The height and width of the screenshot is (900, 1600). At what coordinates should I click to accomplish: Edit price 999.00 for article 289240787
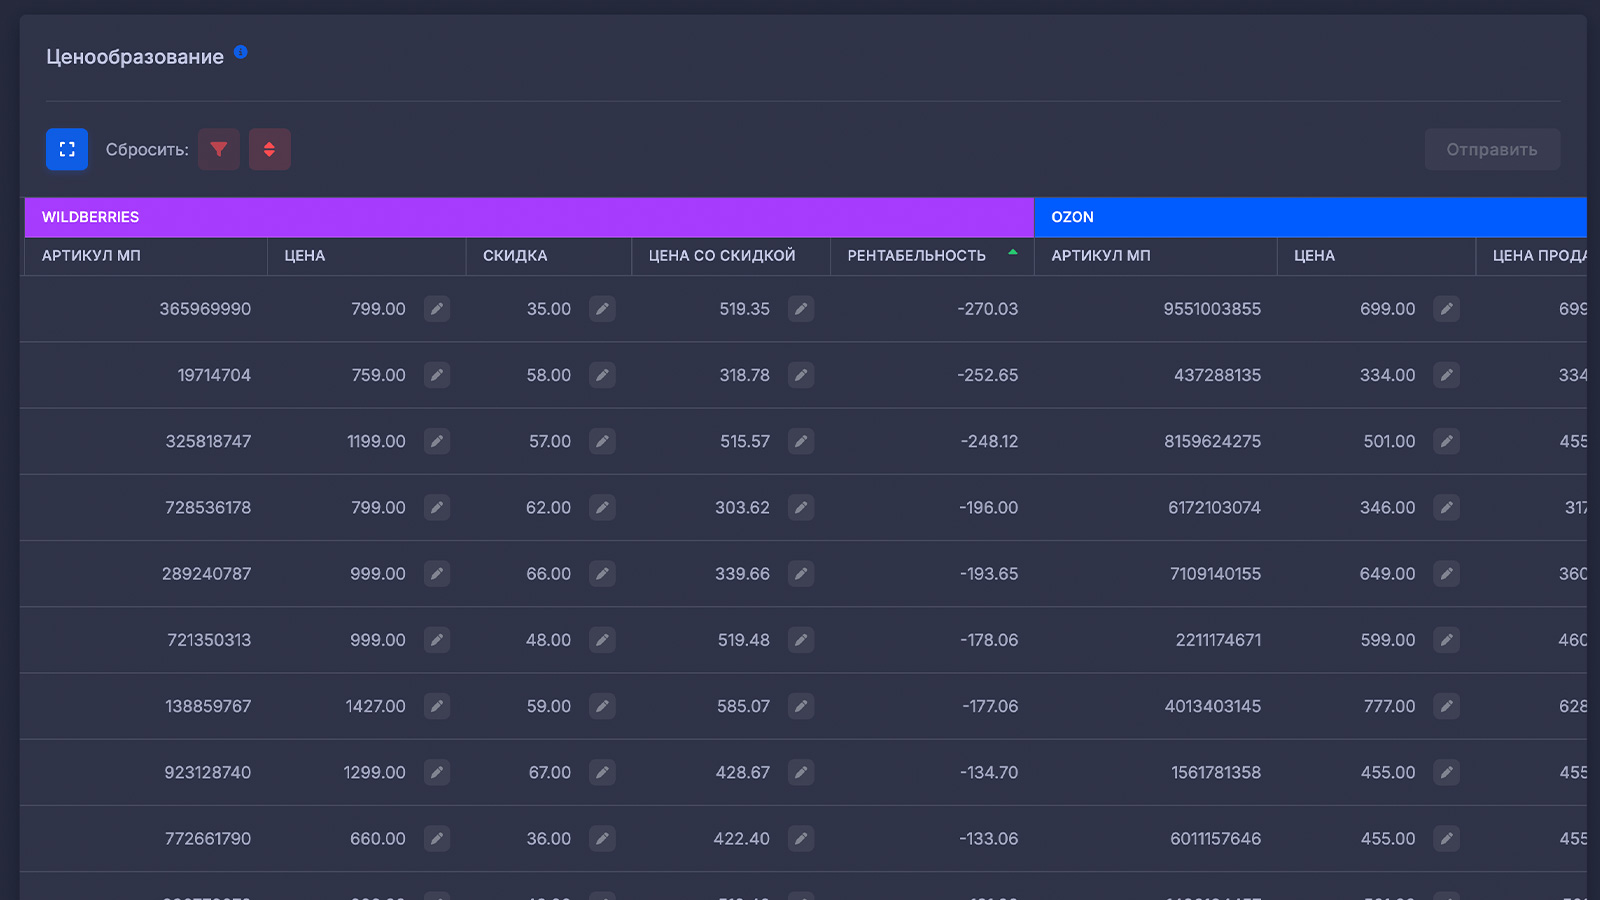click(437, 574)
